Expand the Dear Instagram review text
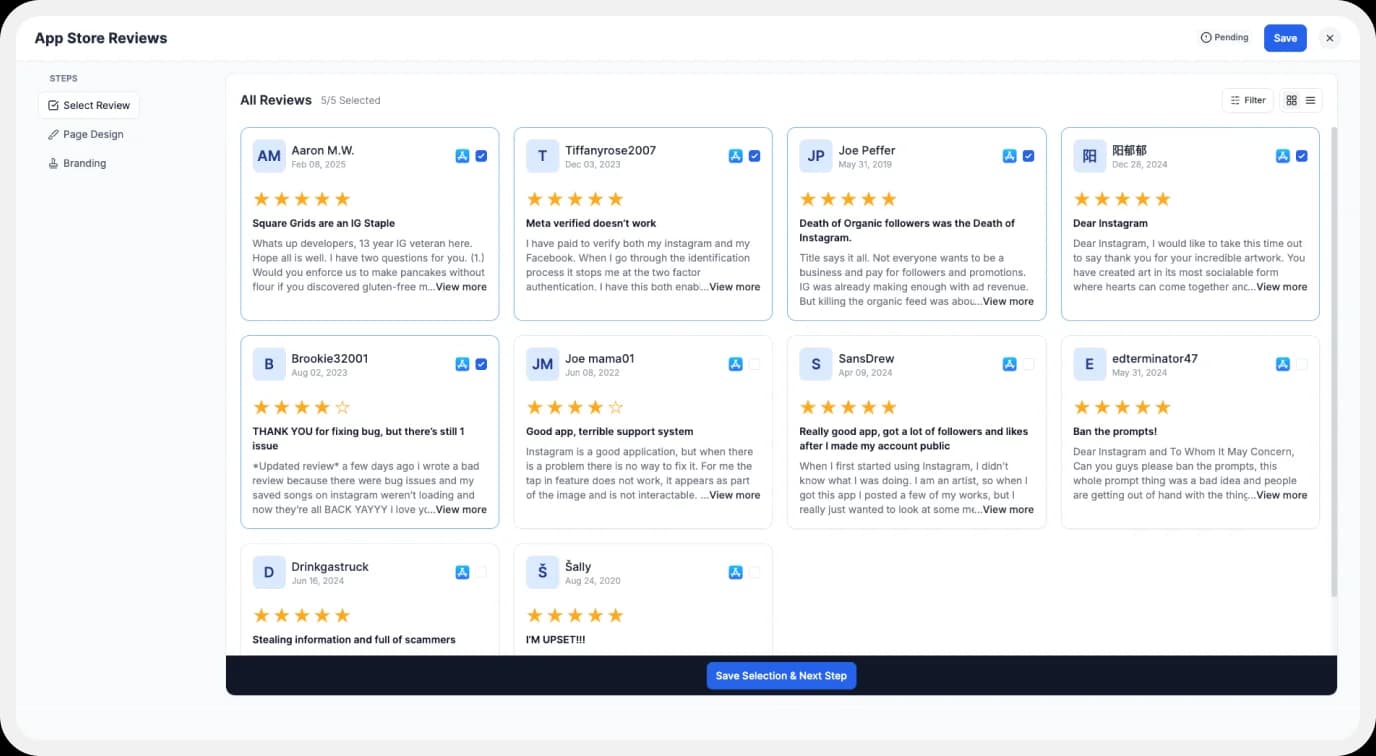Viewport: 1376px width, 756px height. coord(1281,287)
